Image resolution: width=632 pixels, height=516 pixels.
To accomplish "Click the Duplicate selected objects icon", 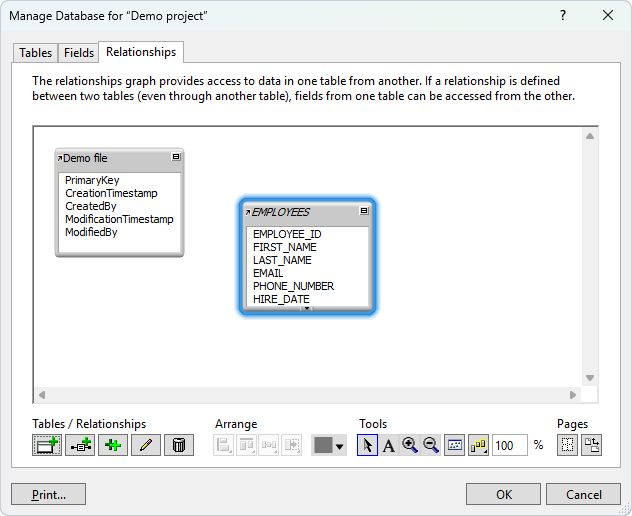I will tap(113, 445).
